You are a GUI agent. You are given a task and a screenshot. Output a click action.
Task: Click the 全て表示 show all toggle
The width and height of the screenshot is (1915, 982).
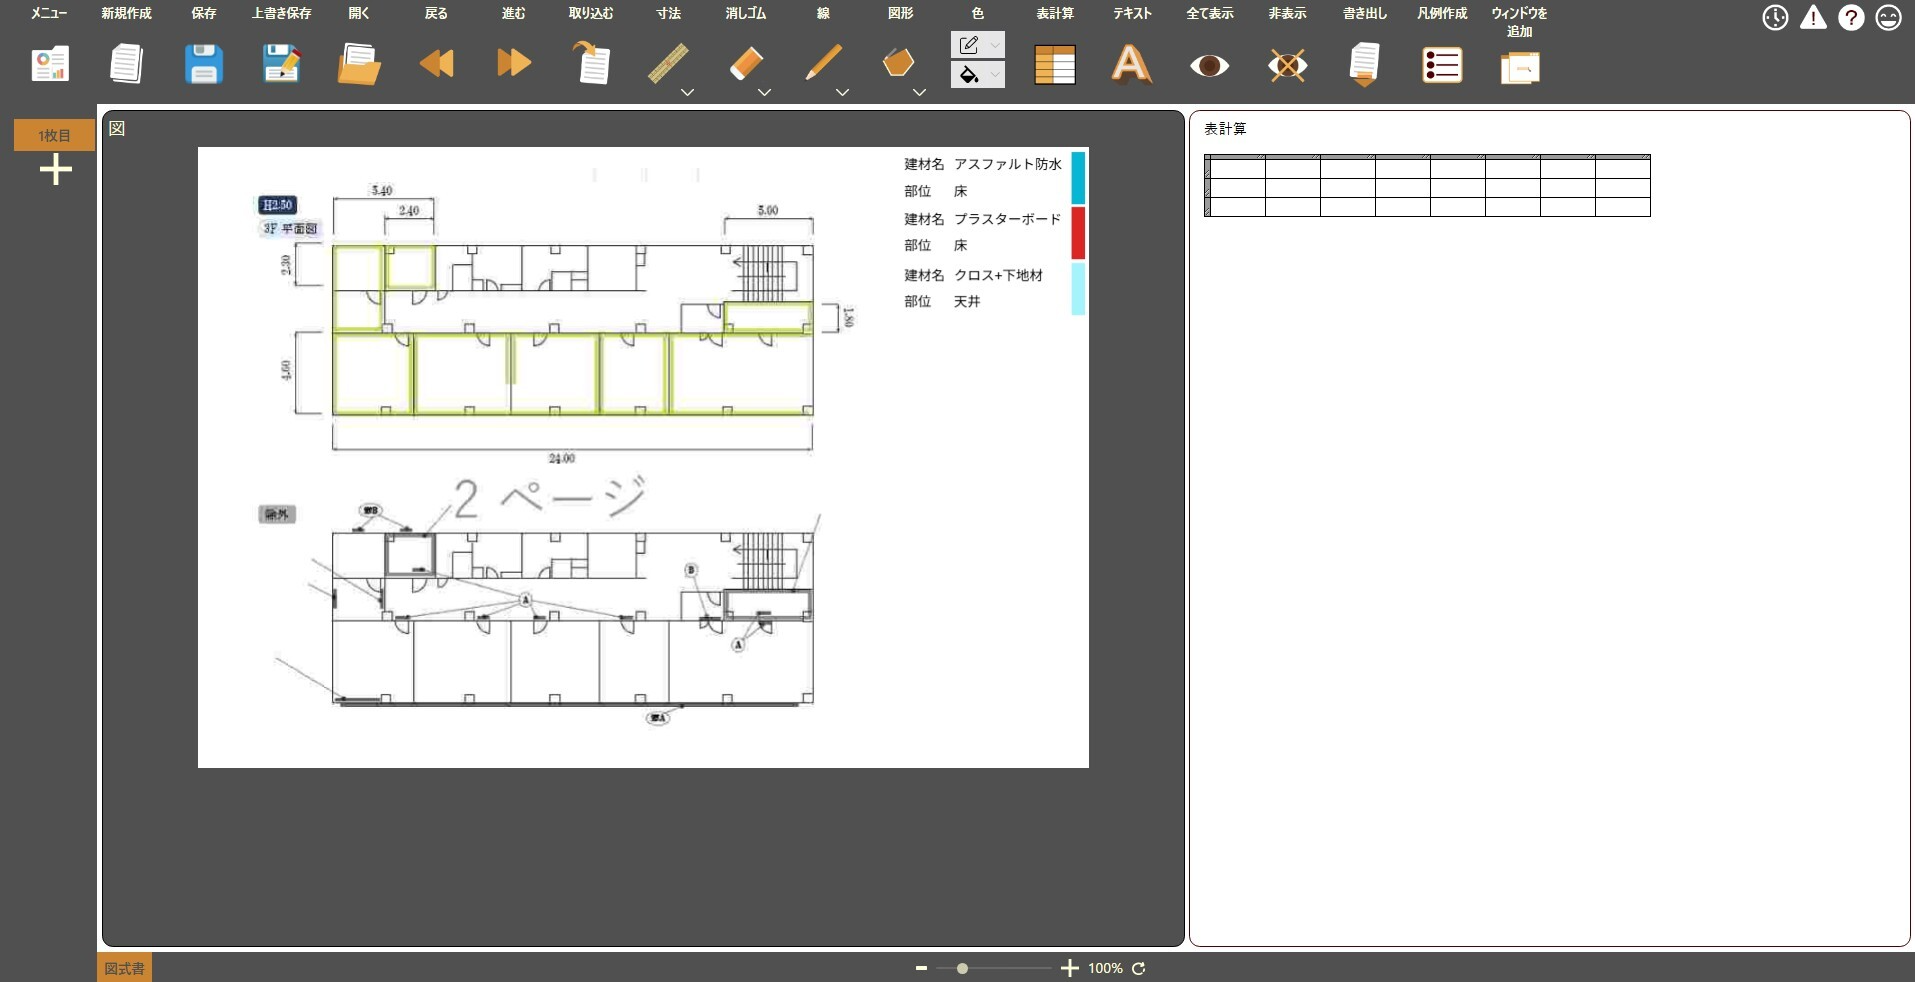point(1208,65)
